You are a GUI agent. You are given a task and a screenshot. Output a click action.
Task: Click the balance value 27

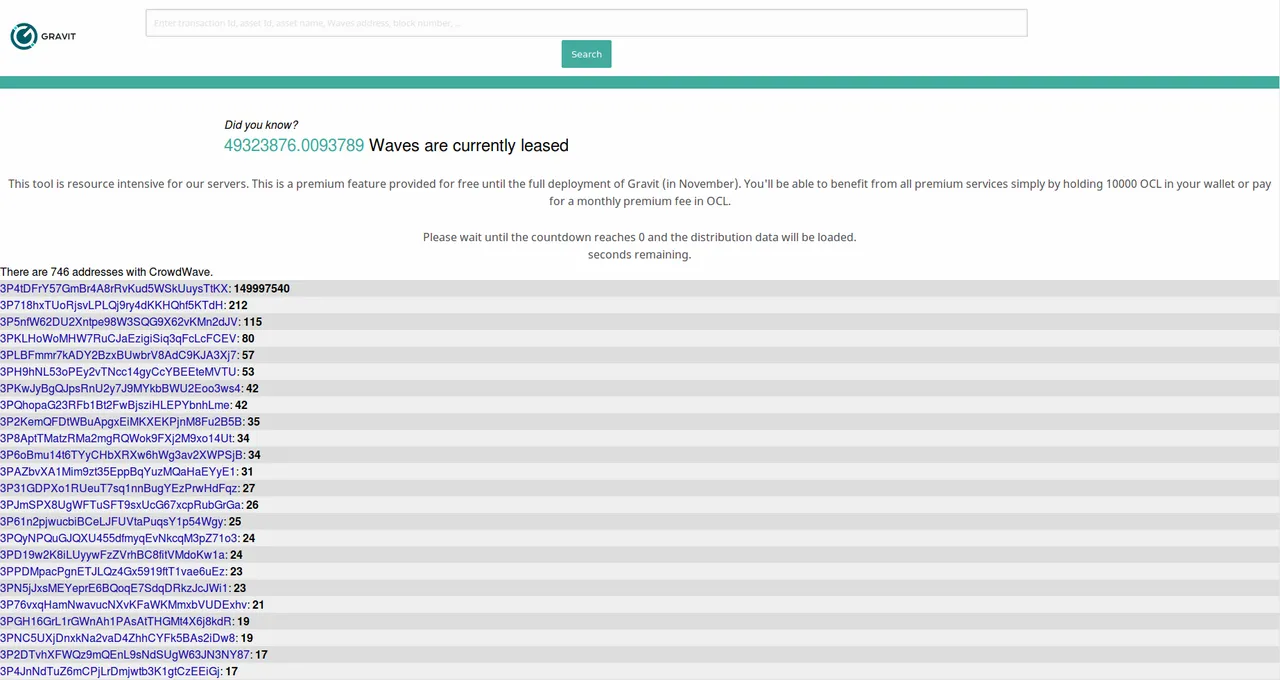tap(249, 488)
